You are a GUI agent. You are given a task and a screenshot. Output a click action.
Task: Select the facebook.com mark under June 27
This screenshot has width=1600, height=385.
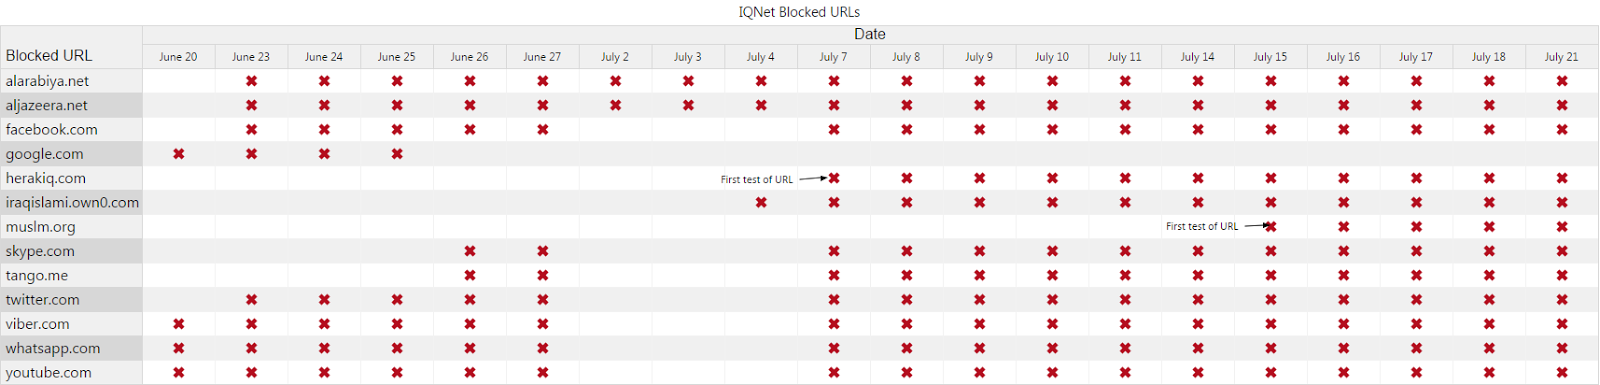point(543,130)
